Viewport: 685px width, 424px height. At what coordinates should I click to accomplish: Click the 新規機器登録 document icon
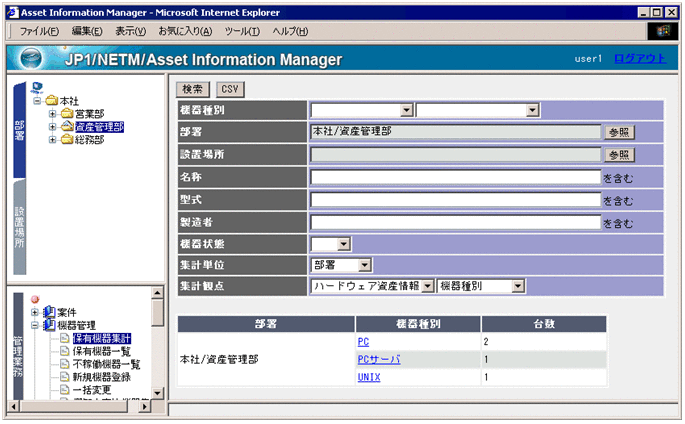(64, 376)
